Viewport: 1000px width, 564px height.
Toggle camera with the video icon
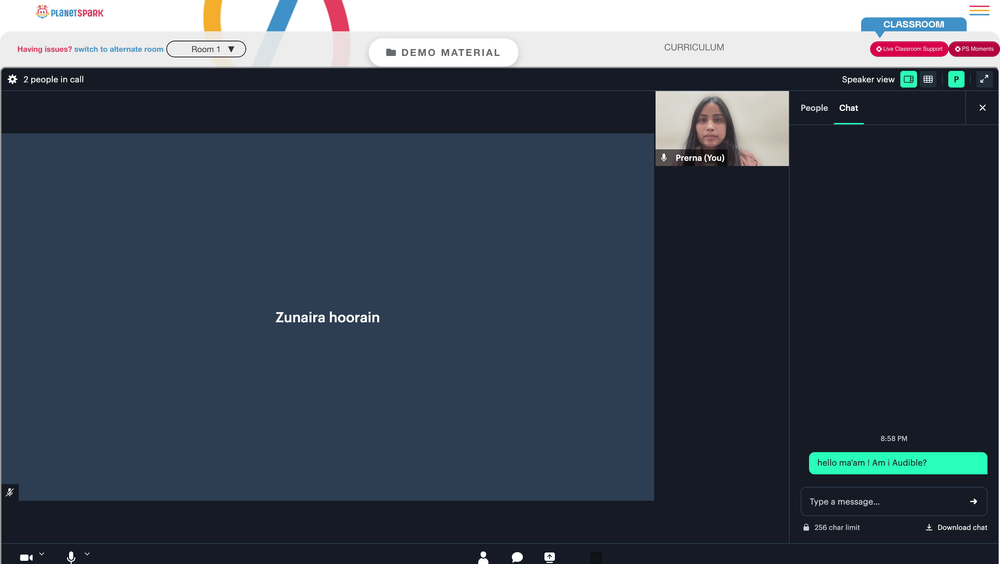click(x=26, y=557)
